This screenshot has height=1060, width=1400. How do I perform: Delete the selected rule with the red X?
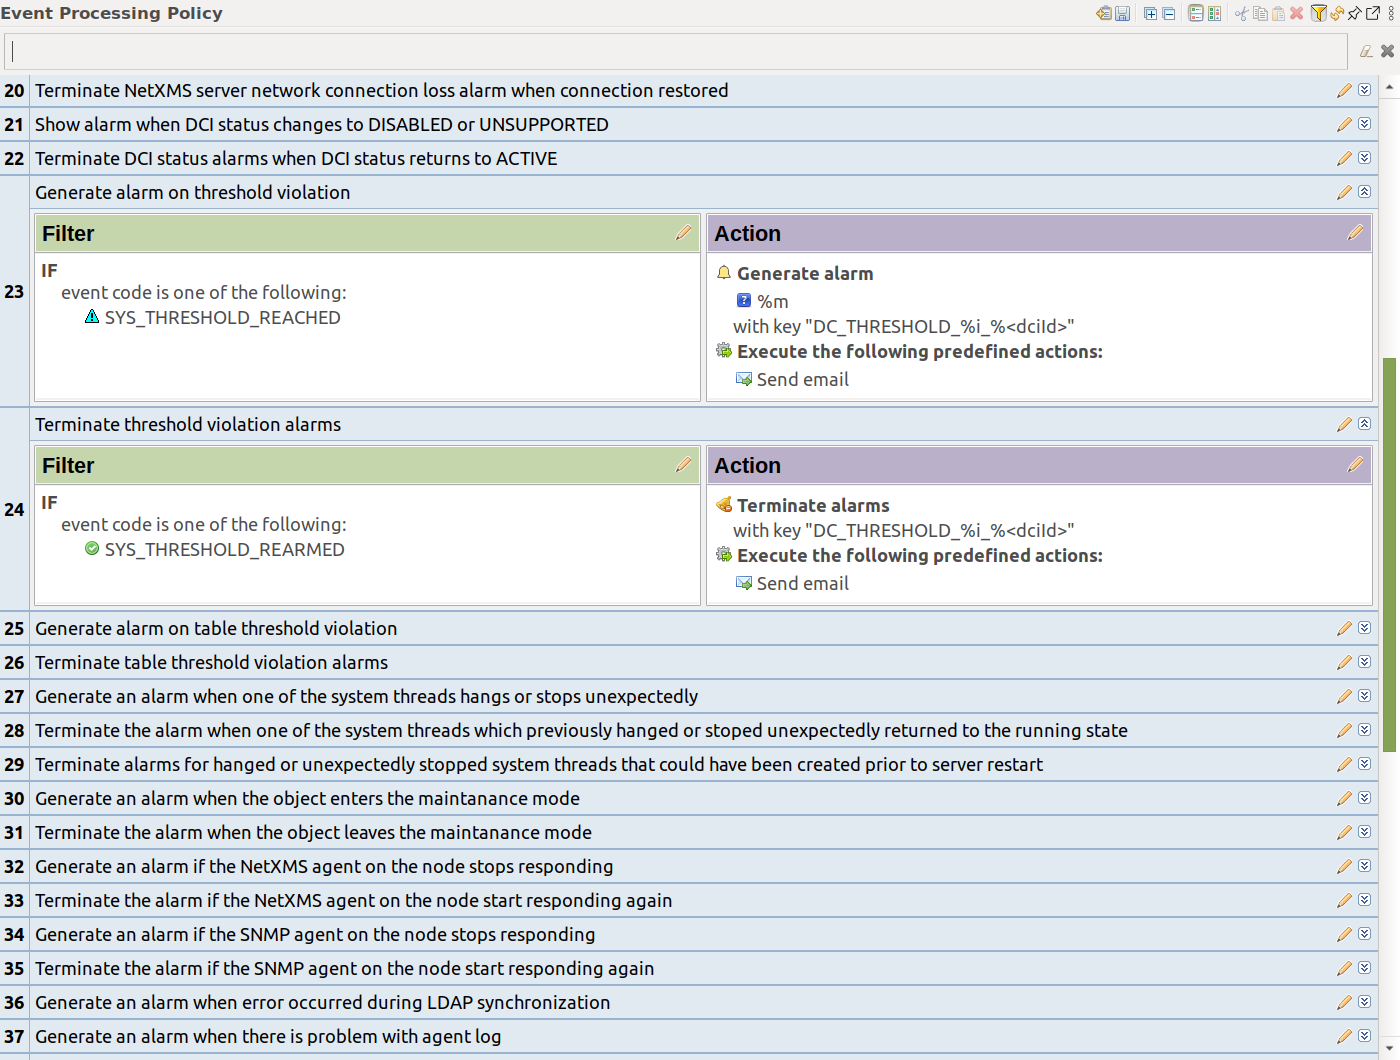point(1296,13)
